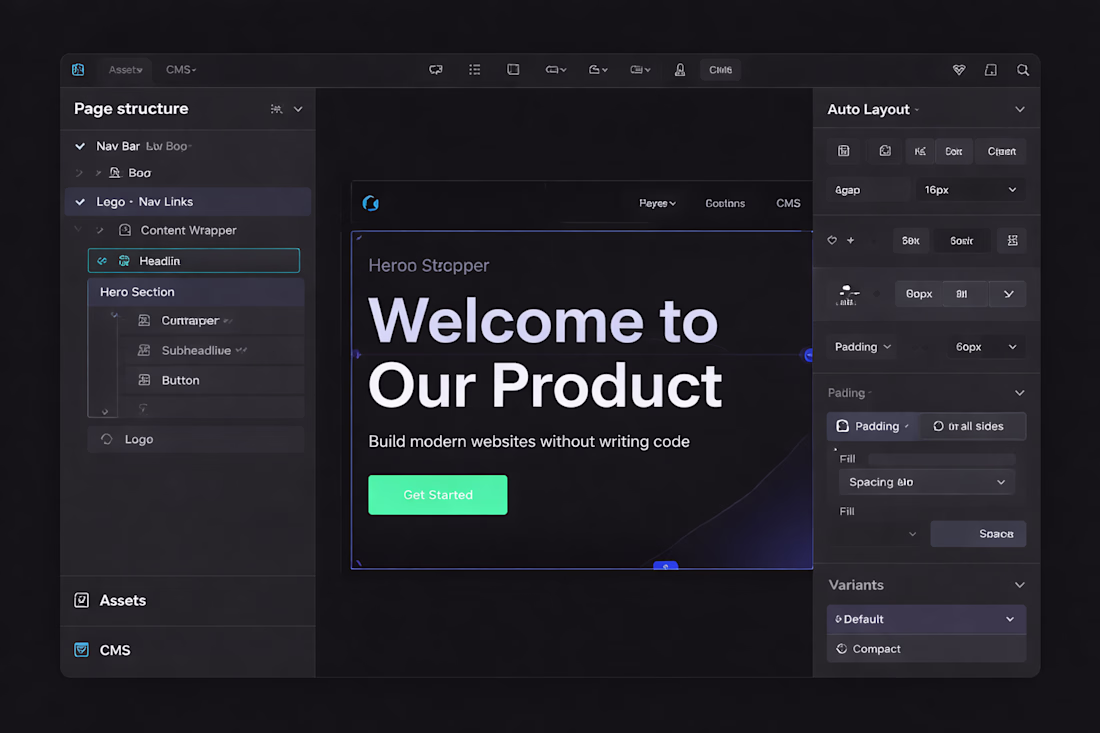Select the Cτuen layout option
The height and width of the screenshot is (733, 1100).
(1001, 151)
